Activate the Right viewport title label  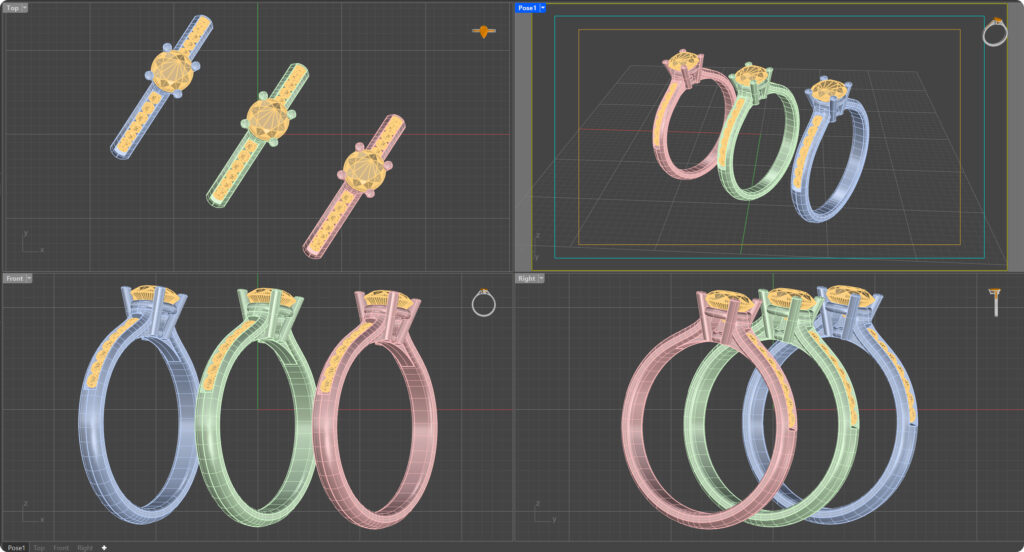[526, 278]
